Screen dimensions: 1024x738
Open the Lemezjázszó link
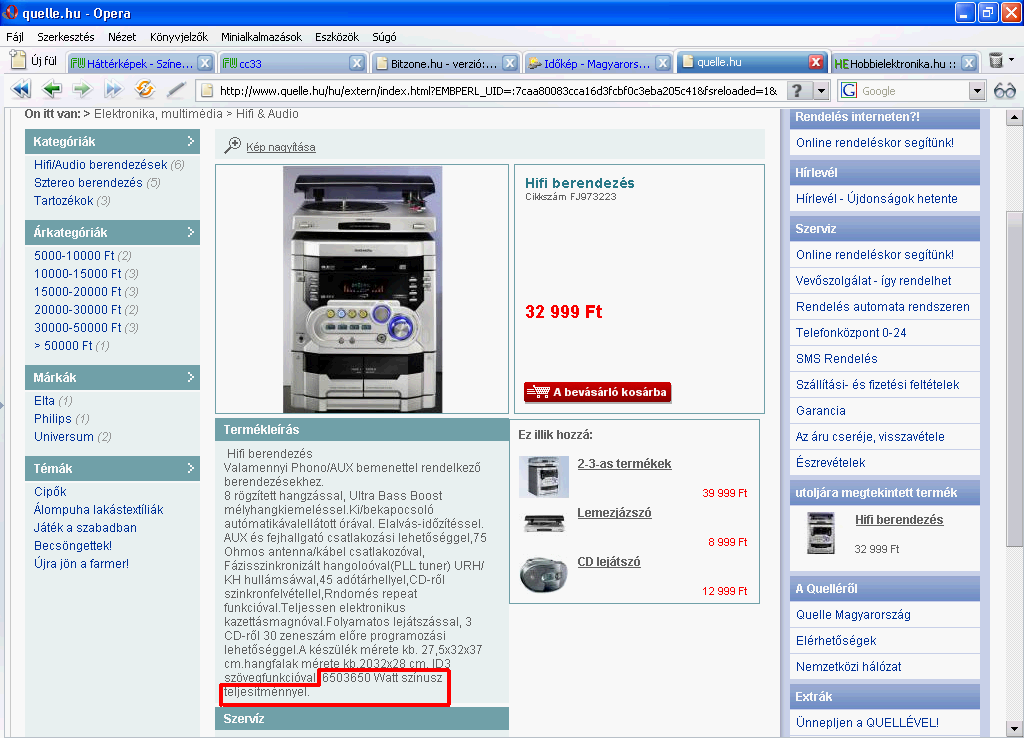point(614,513)
